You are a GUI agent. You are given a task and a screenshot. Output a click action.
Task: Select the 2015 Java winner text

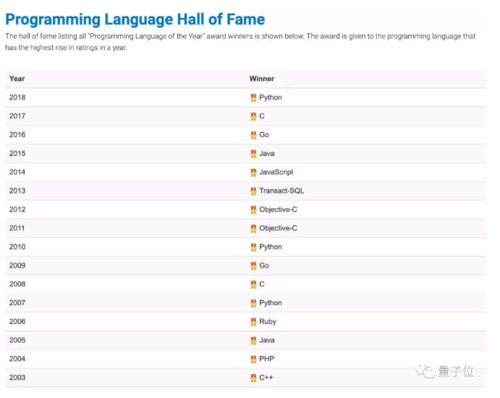click(267, 153)
